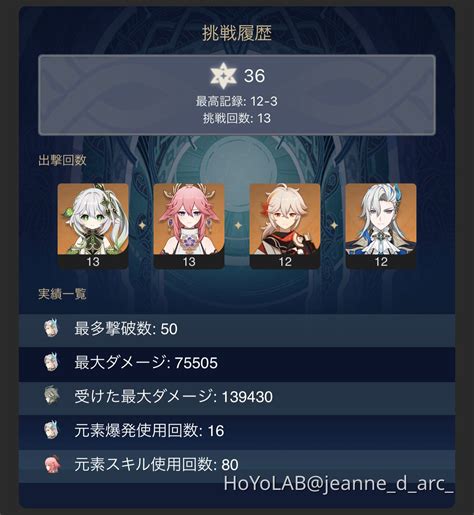Click the sparkle separator between Kazuha and Neuvillette
The width and height of the screenshot is (474, 515).
[x=334, y=226]
